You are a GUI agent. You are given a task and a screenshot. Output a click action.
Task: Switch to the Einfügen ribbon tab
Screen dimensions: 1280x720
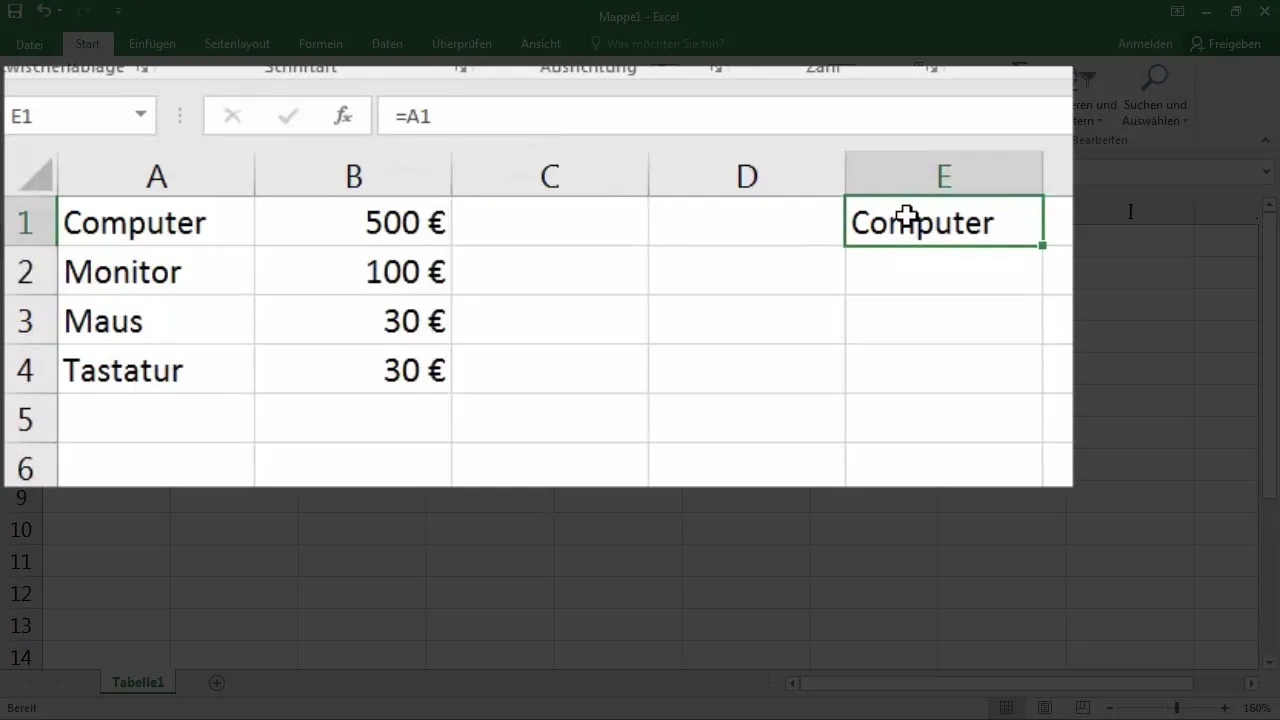coord(152,44)
